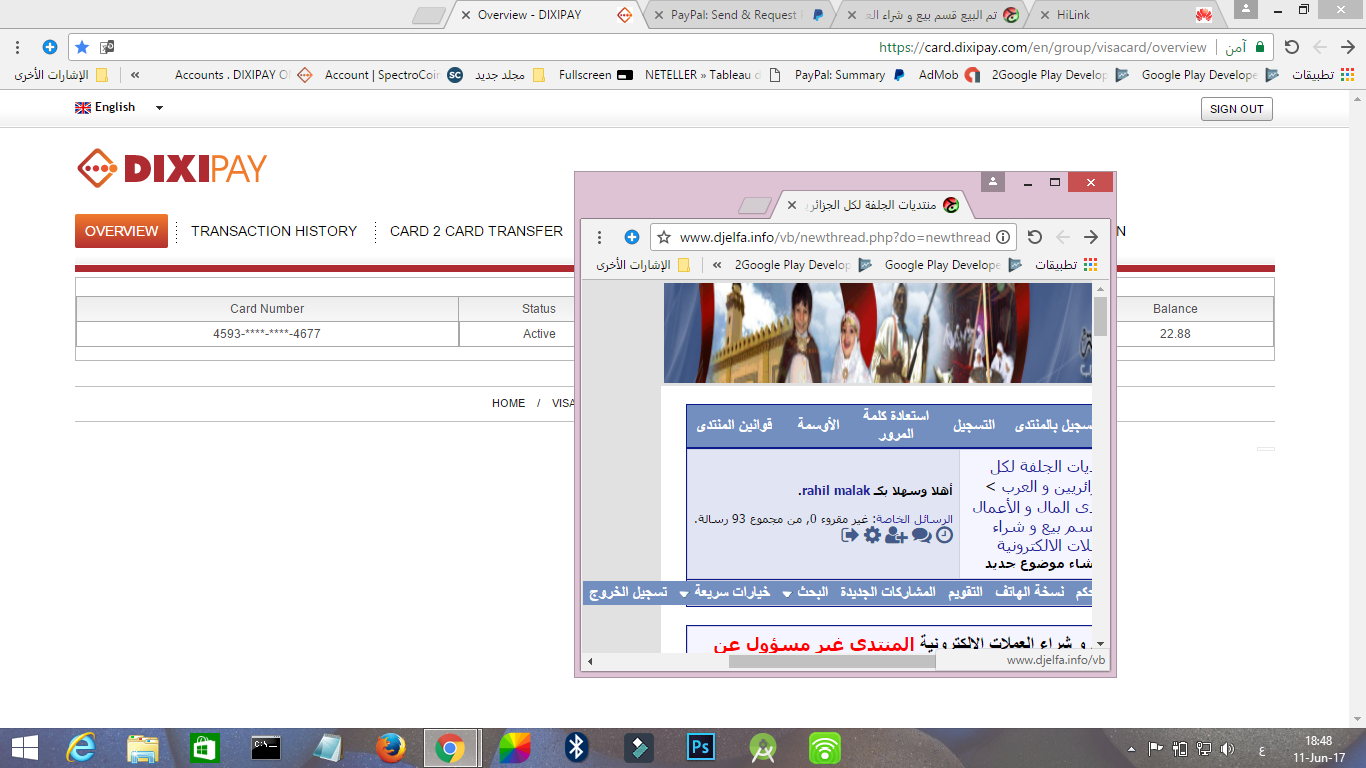Open الإشارات الأخرى folder in popup window
The image size is (1366, 768).
click(643, 265)
